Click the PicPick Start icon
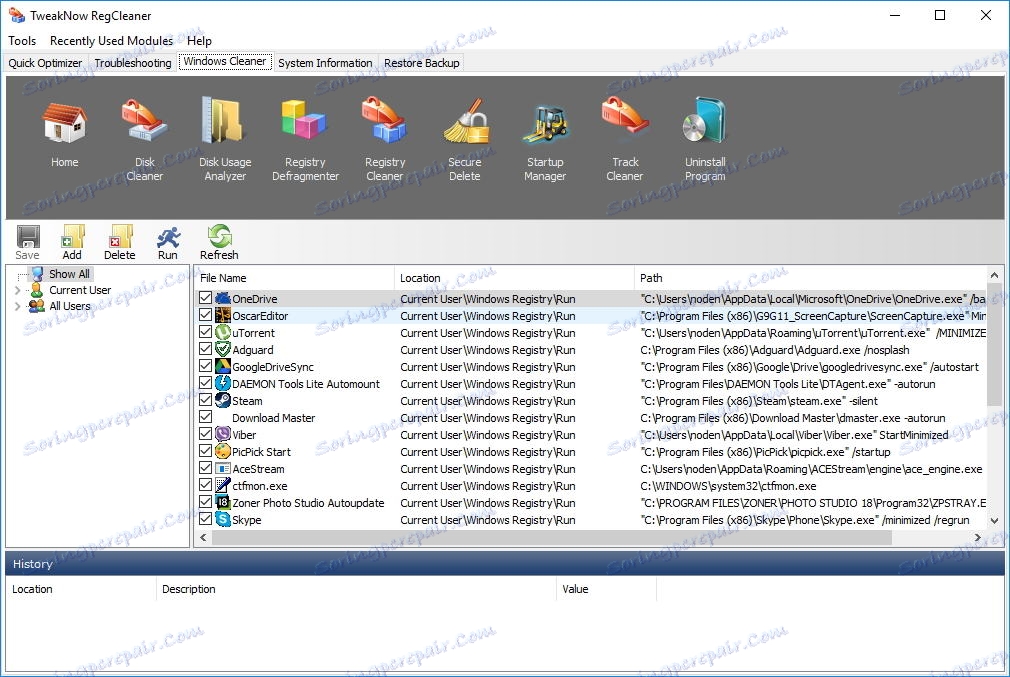 point(223,452)
